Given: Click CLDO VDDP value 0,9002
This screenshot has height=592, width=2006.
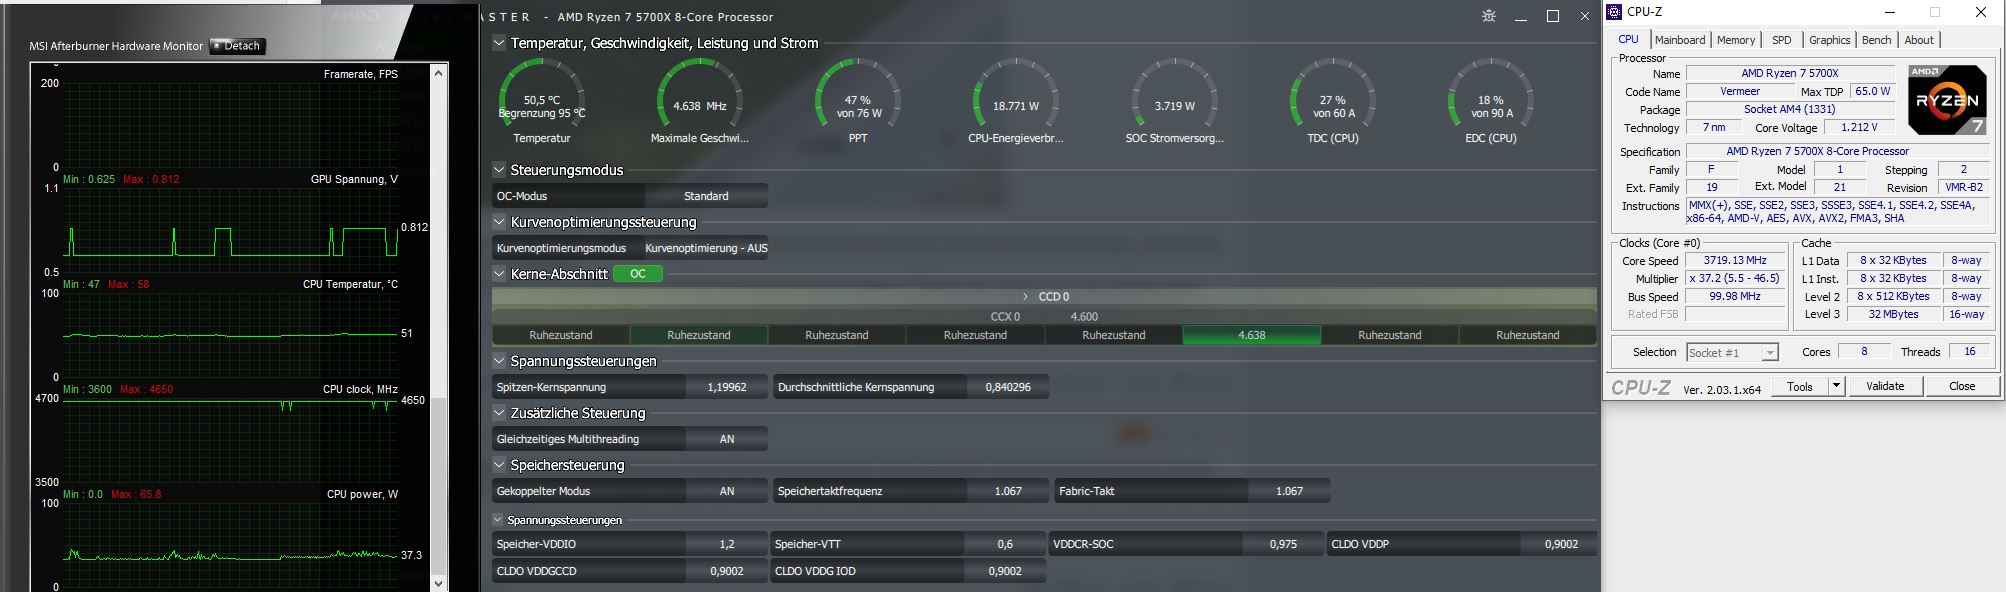Looking at the screenshot, I should tap(1561, 544).
